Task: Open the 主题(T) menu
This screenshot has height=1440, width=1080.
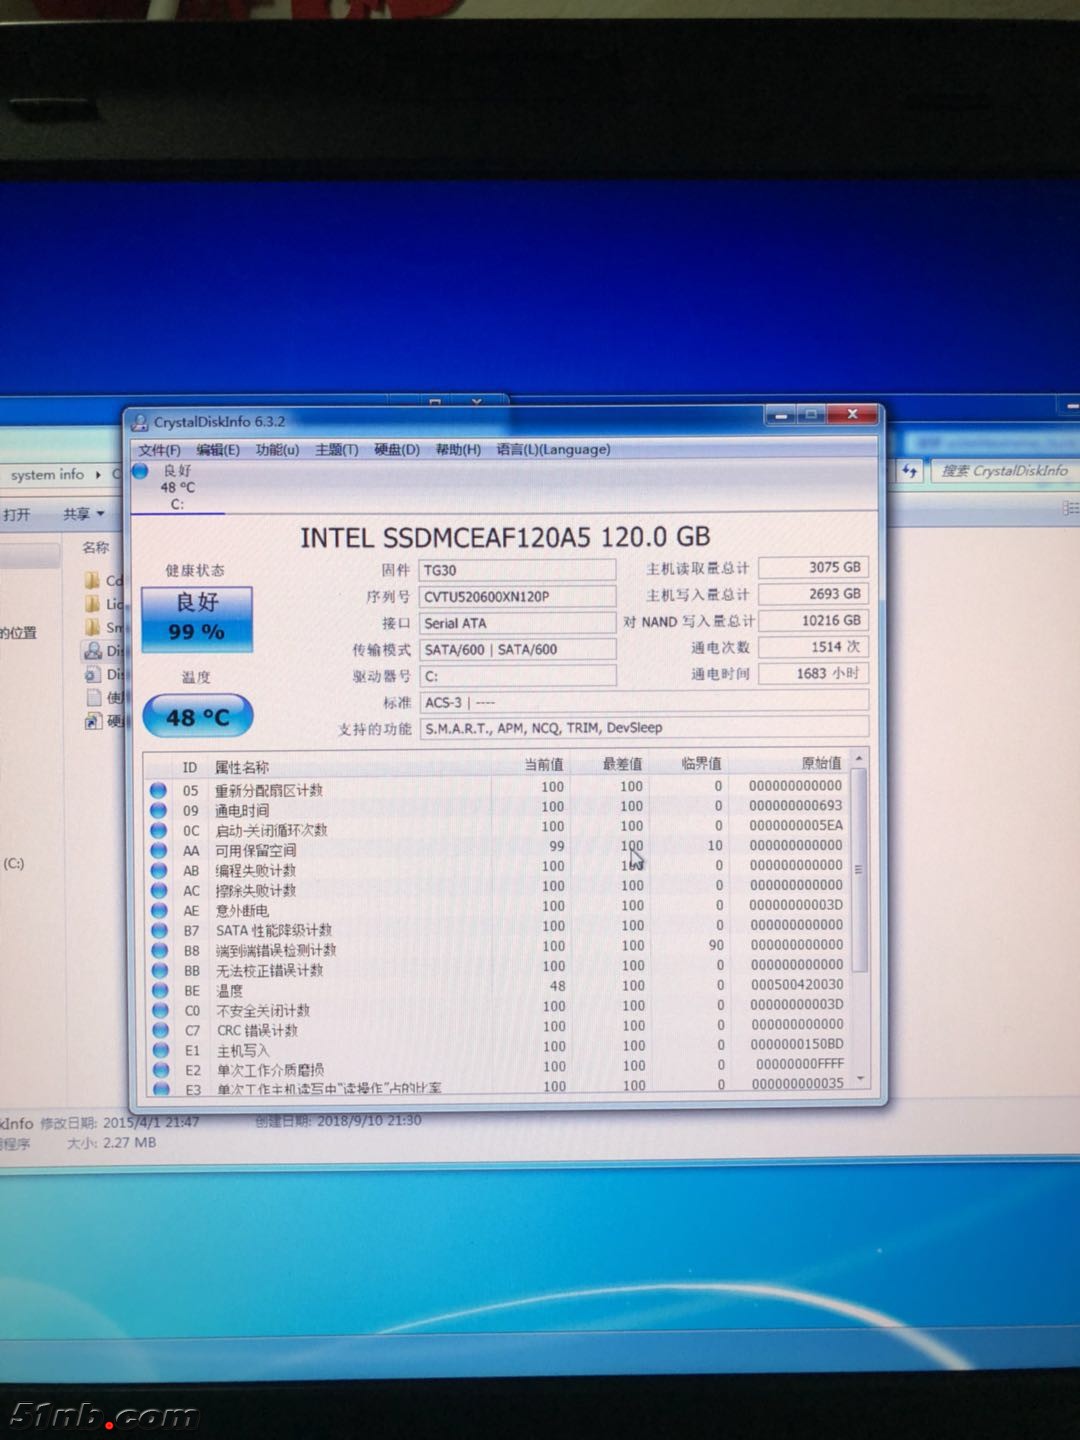Action: coord(336,450)
